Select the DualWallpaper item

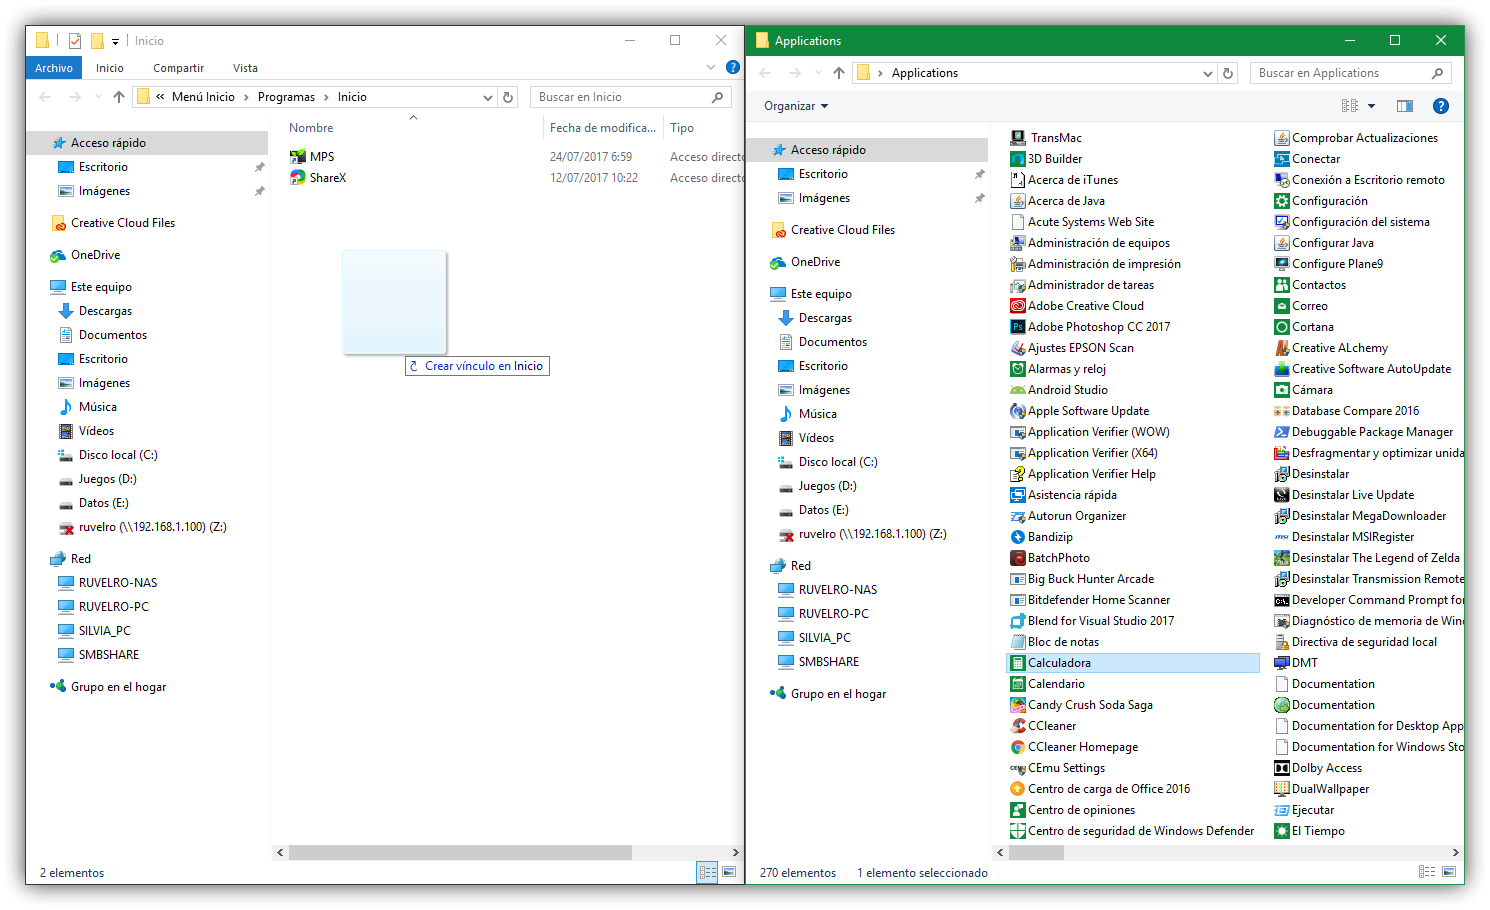click(x=1321, y=789)
